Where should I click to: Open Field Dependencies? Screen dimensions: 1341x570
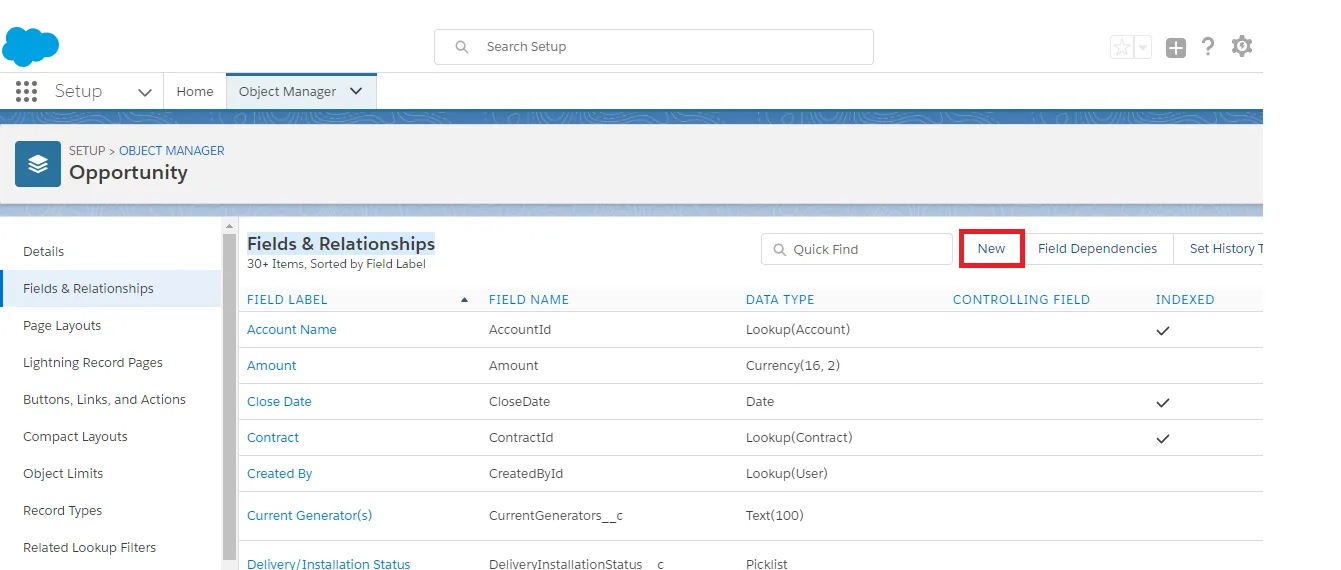pyautogui.click(x=1097, y=249)
